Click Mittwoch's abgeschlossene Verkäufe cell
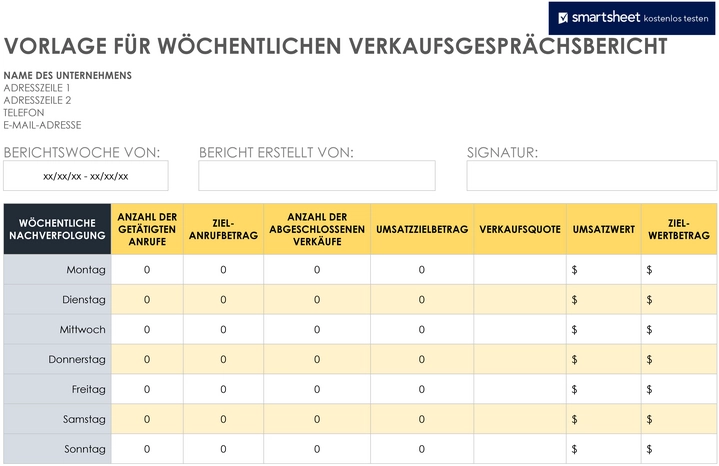This screenshot has height=466, width=719. tap(317, 329)
